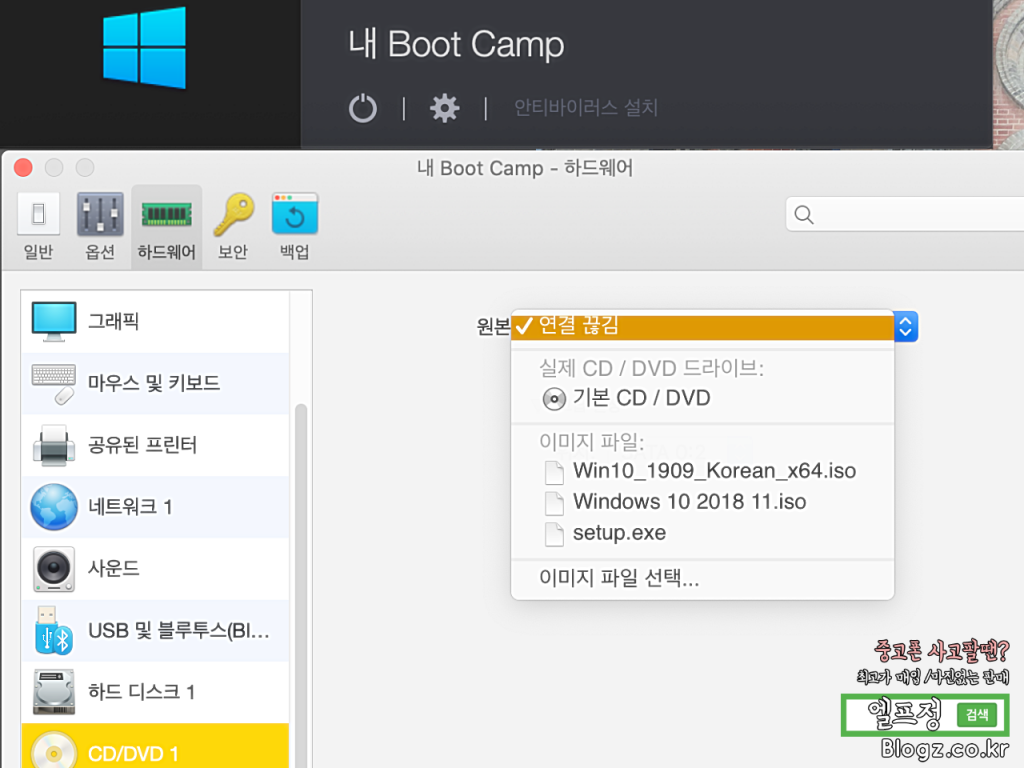Screen dimensions: 1024x768
Task: Click the keyboard and mouse icon
Action: click(x=54, y=384)
